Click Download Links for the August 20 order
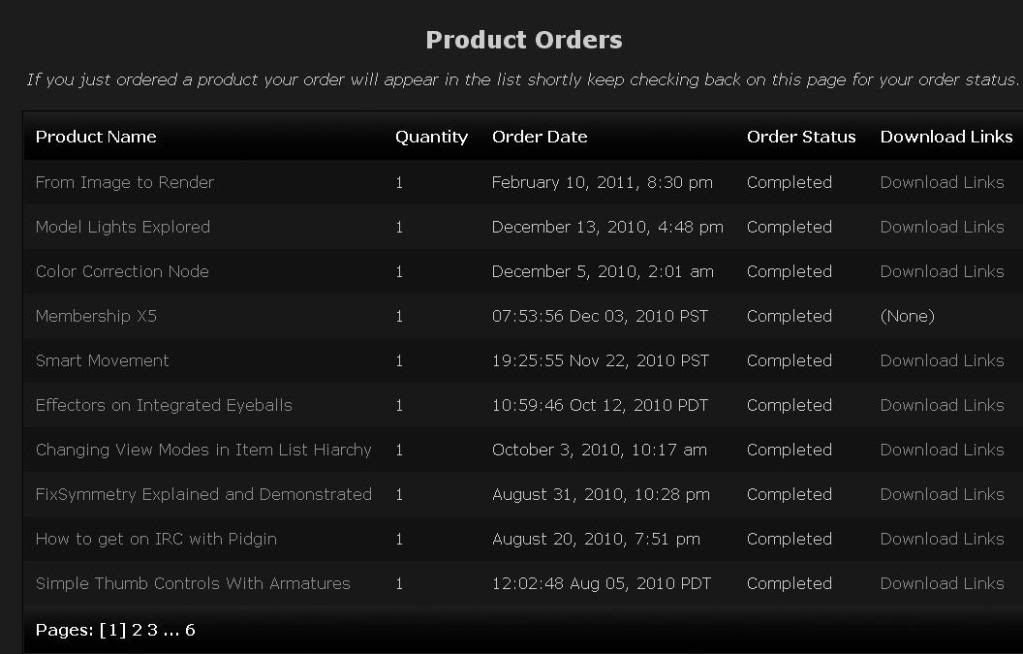 [941, 539]
